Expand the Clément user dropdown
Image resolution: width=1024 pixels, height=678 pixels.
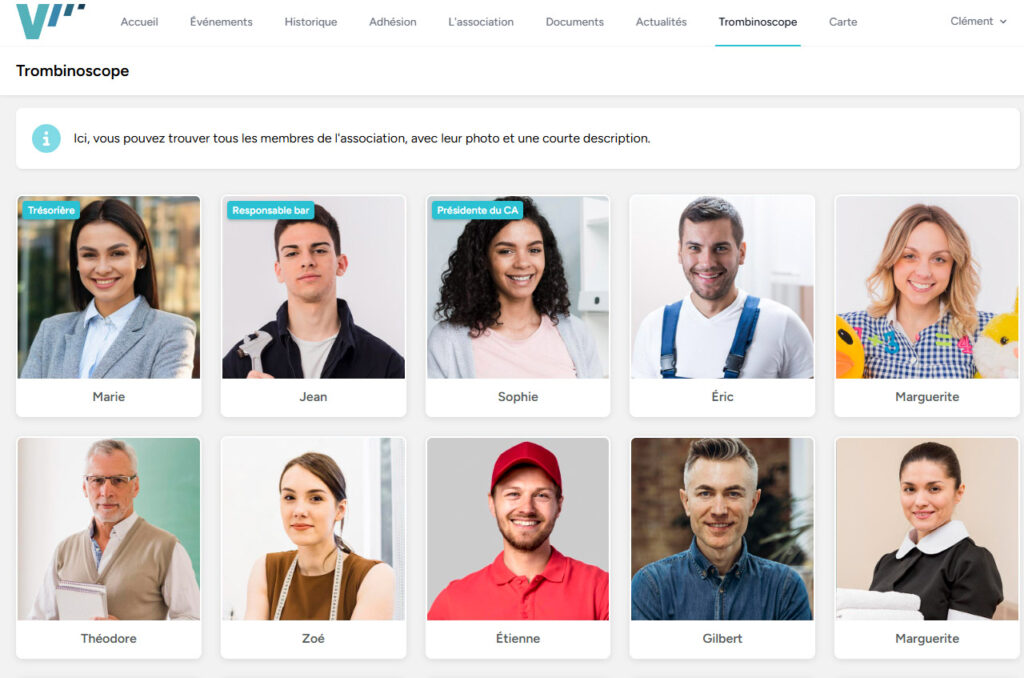(978, 21)
